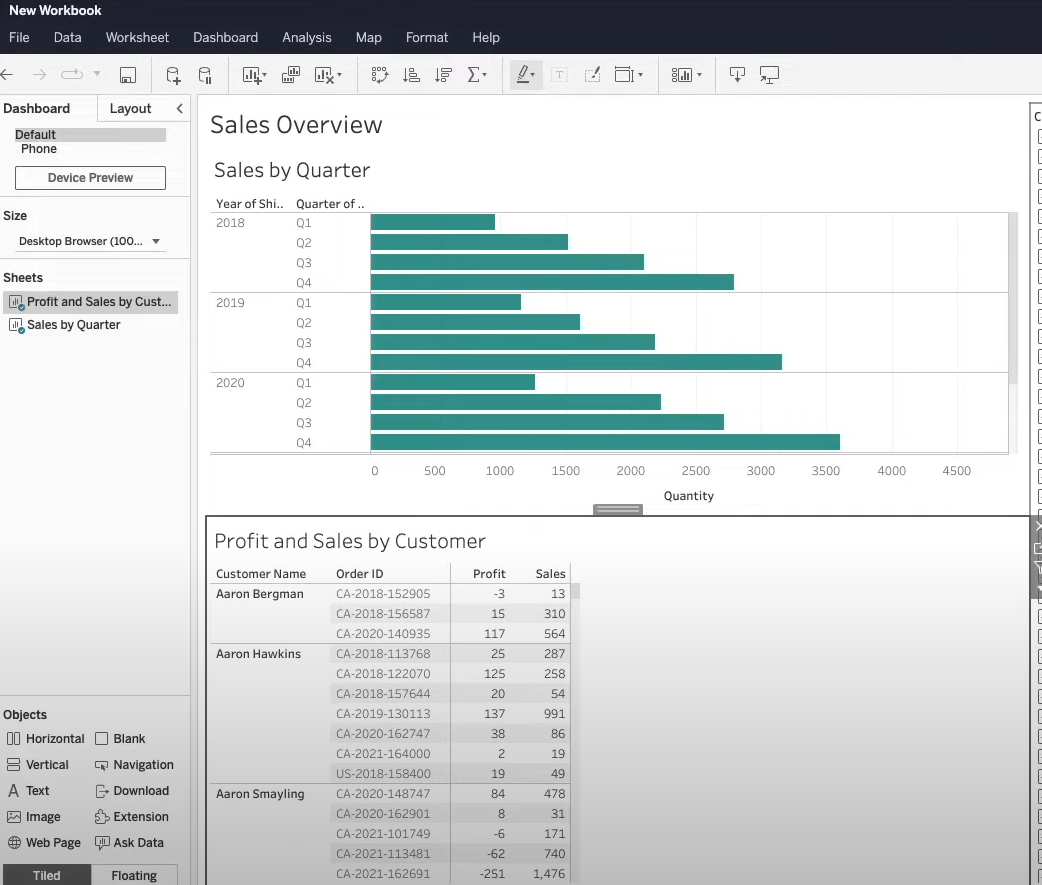Switch to Floating layout mode
This screenshot has width=1042, height=885.
[x=134, y=875]
